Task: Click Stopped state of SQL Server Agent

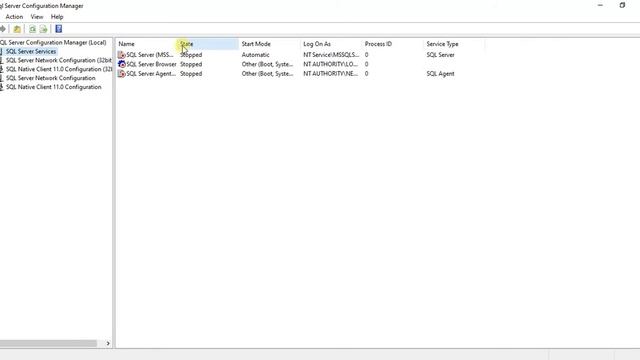Action: [x=191, y=74]
